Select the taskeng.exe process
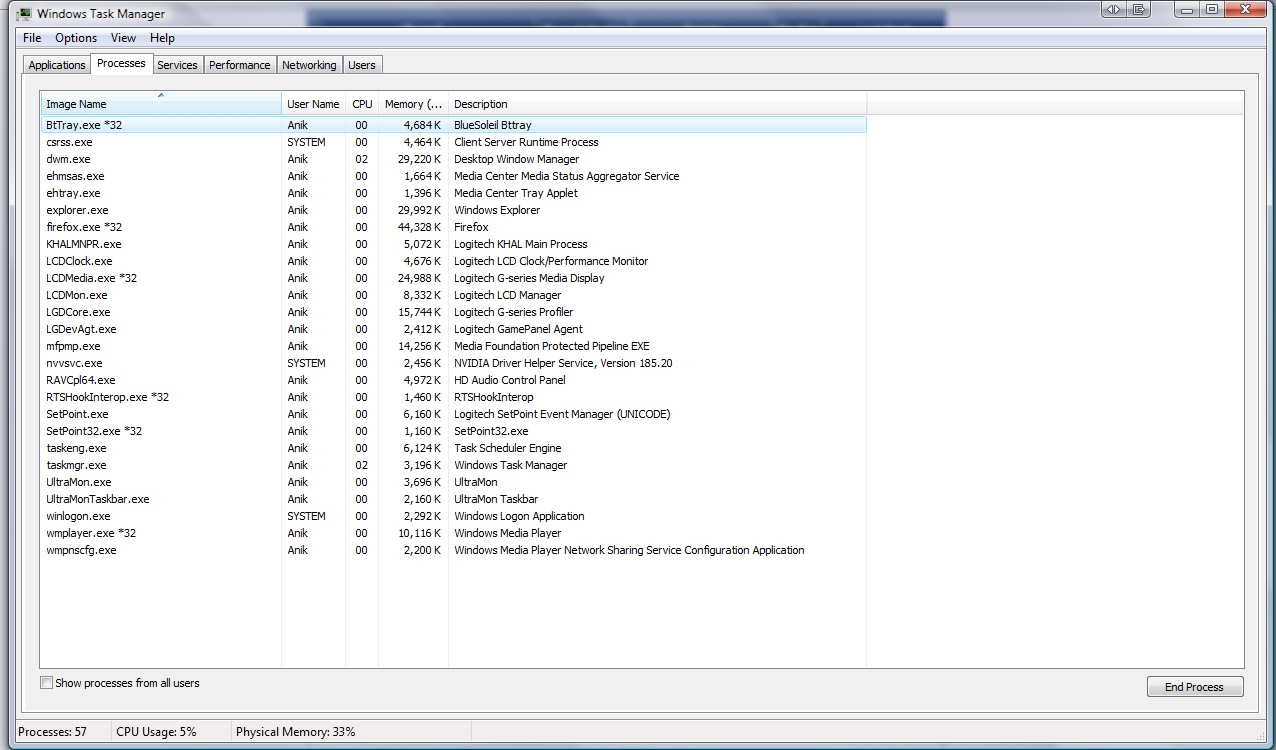The image size is (1276, 750). (x=453, y=448)
